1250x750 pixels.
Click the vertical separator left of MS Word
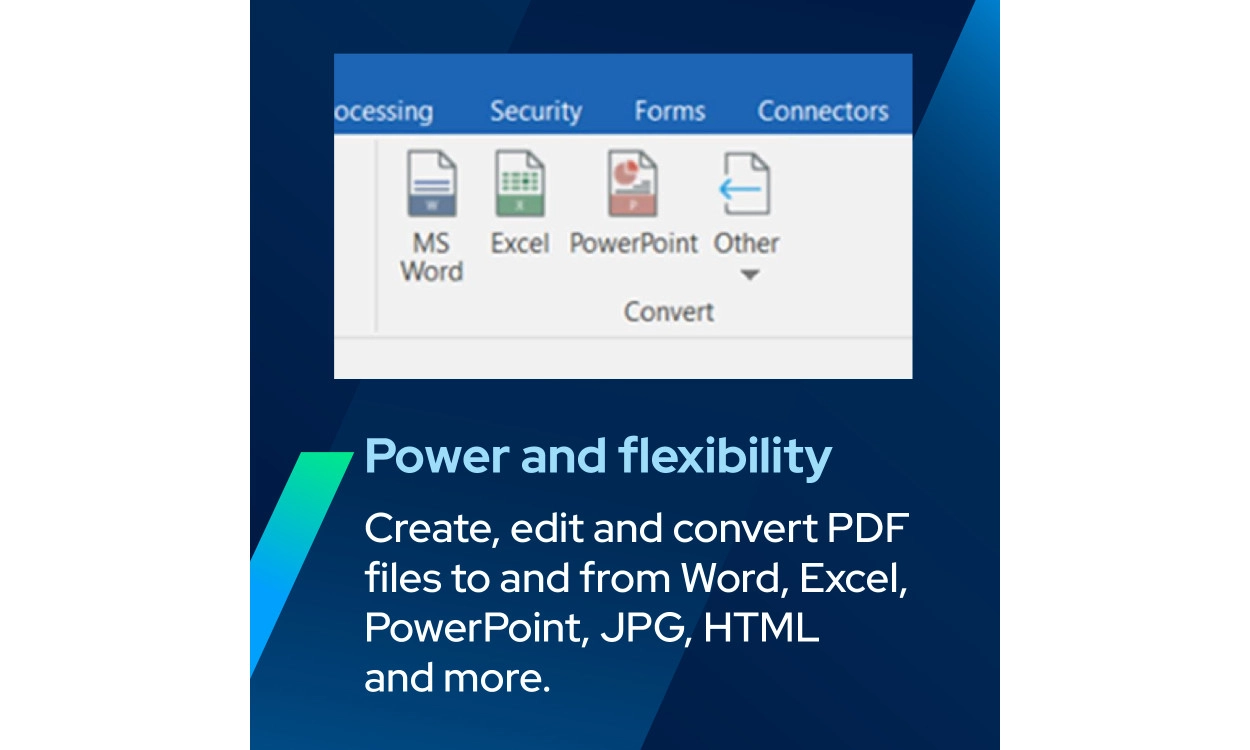[x=377, y=235]
